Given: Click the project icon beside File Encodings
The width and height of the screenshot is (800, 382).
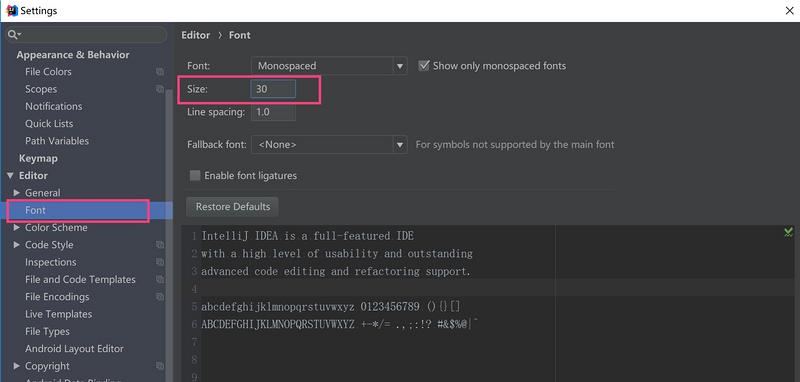Looking at the screenshot, I should point(160,297).
